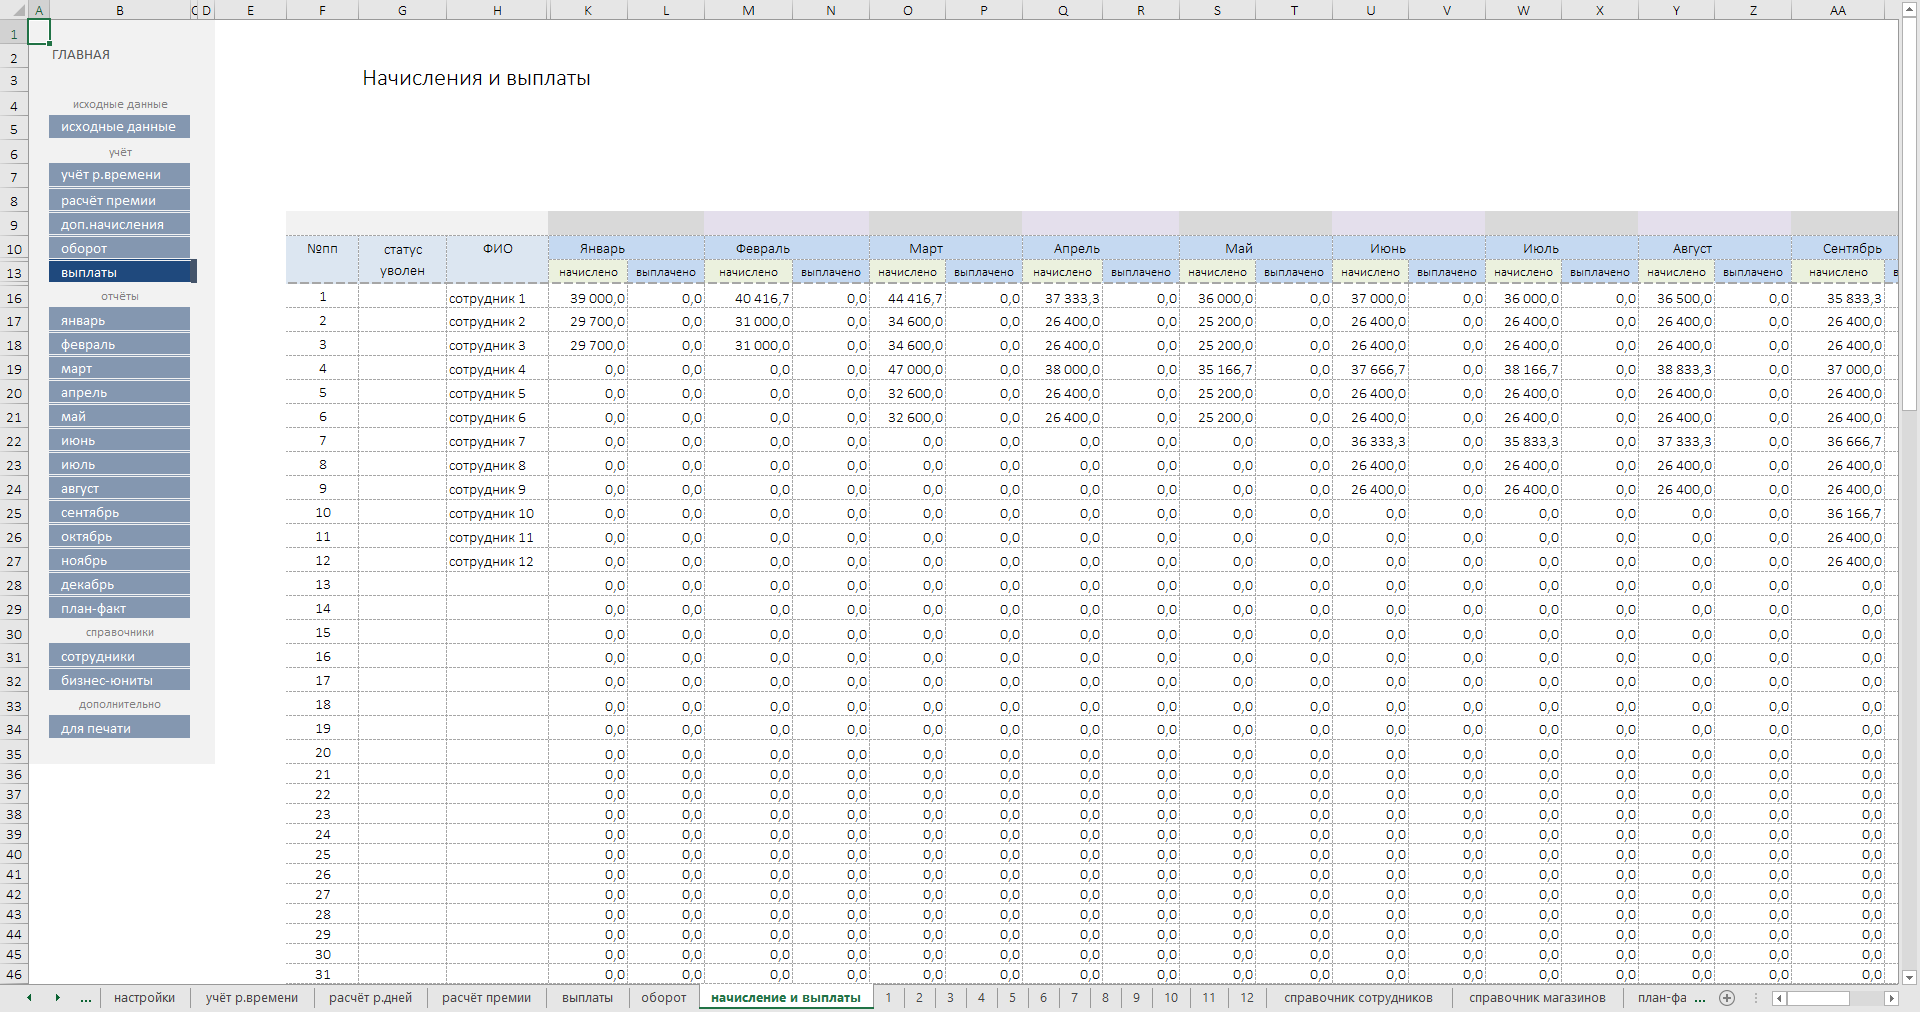
Task: Click the previous sheet tab arrow
Action: point(30,998)
